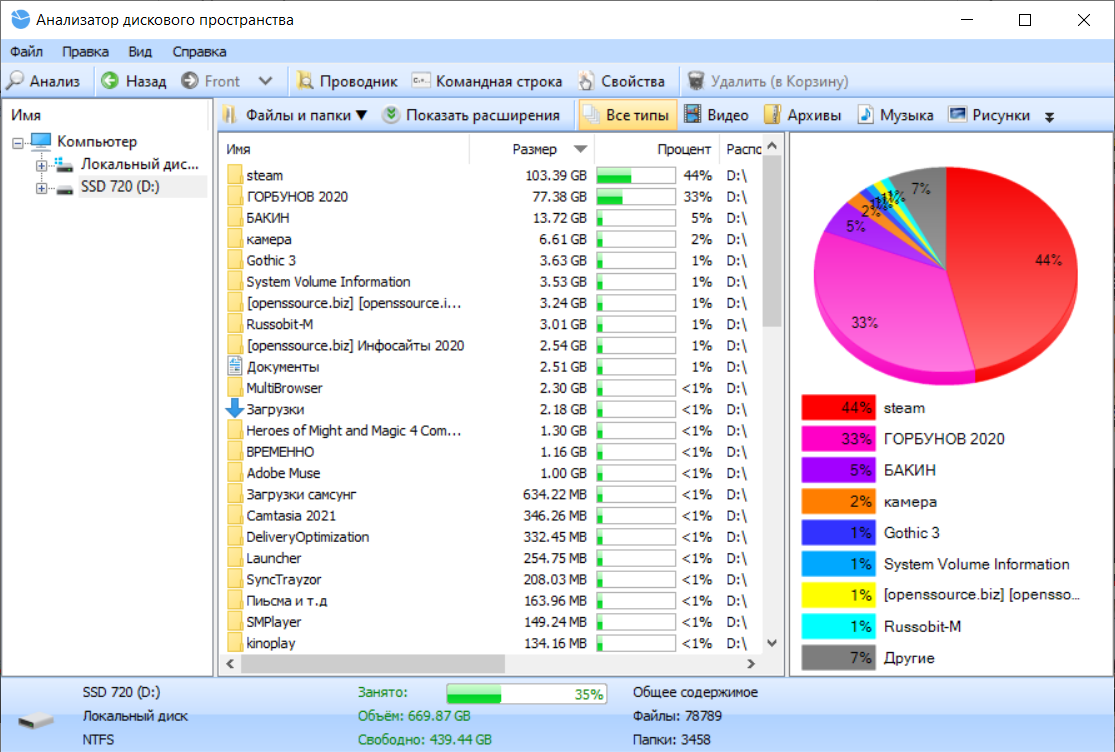Click the green Назад arrow icon
Screen dimensions: 1115x752
click(x=110, y=80)
